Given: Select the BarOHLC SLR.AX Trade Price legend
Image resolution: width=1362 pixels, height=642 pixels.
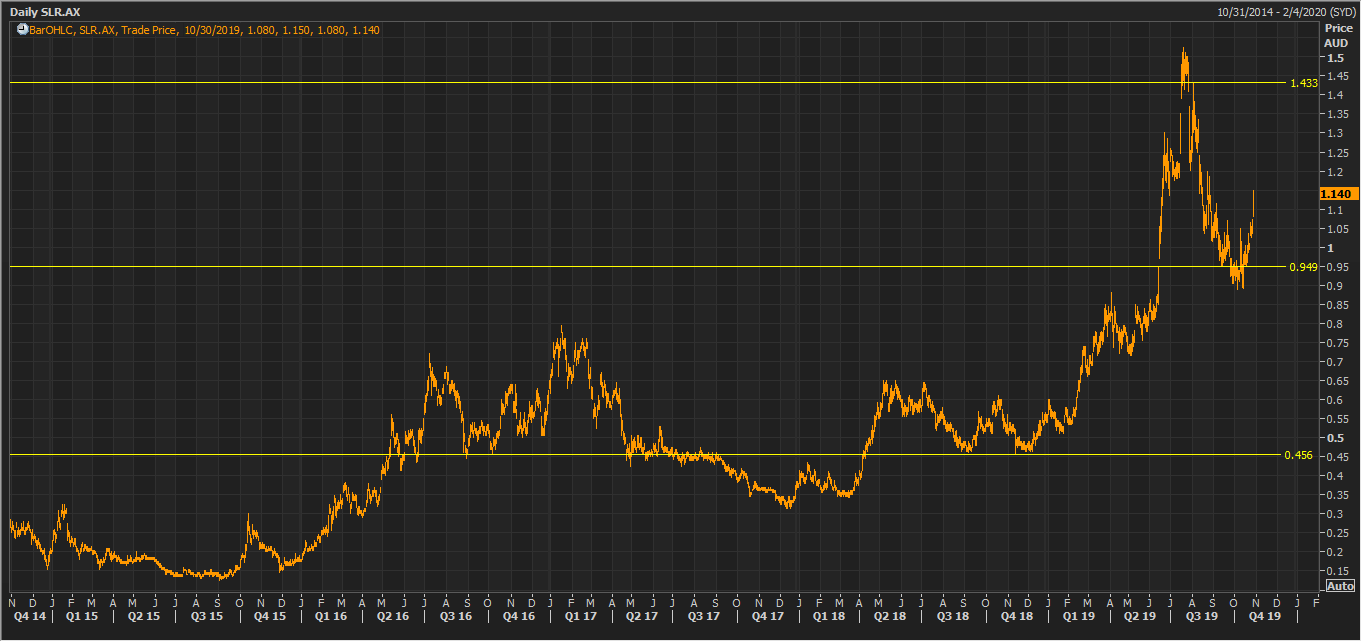Looking at the screenshot, I should [204, 30].
